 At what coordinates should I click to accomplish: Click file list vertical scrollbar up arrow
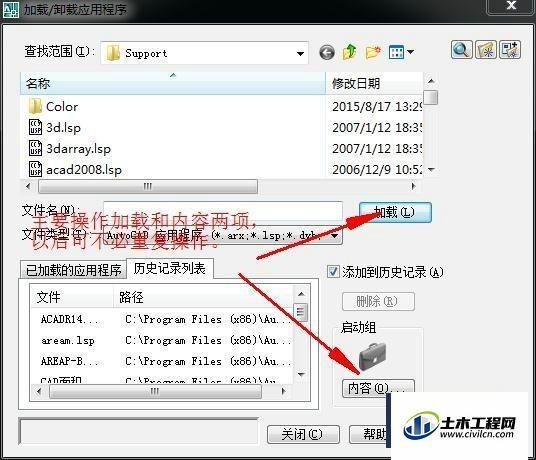431,81
